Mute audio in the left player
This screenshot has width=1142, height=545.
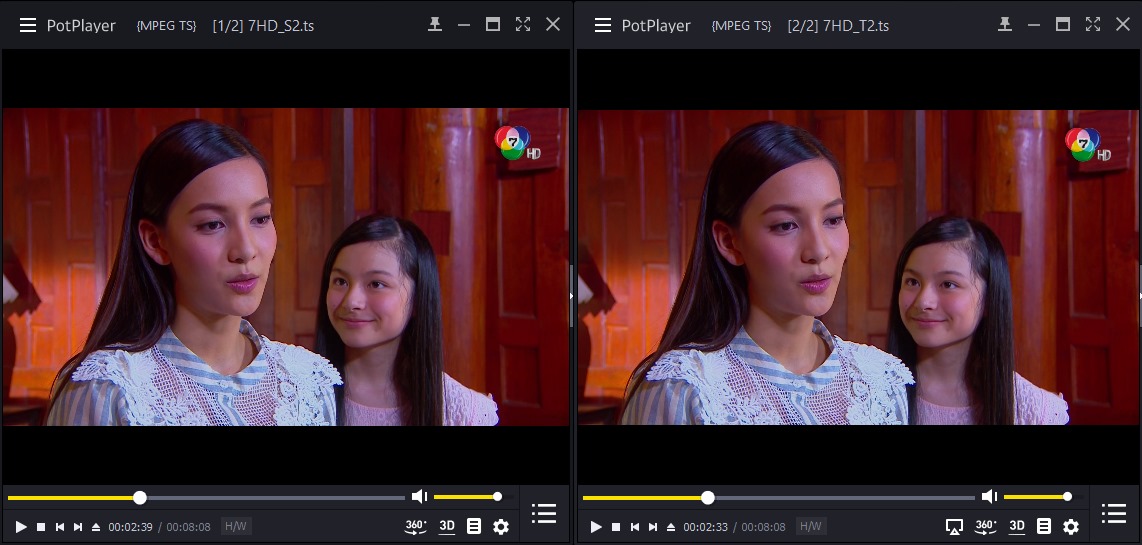click(419, 497)
